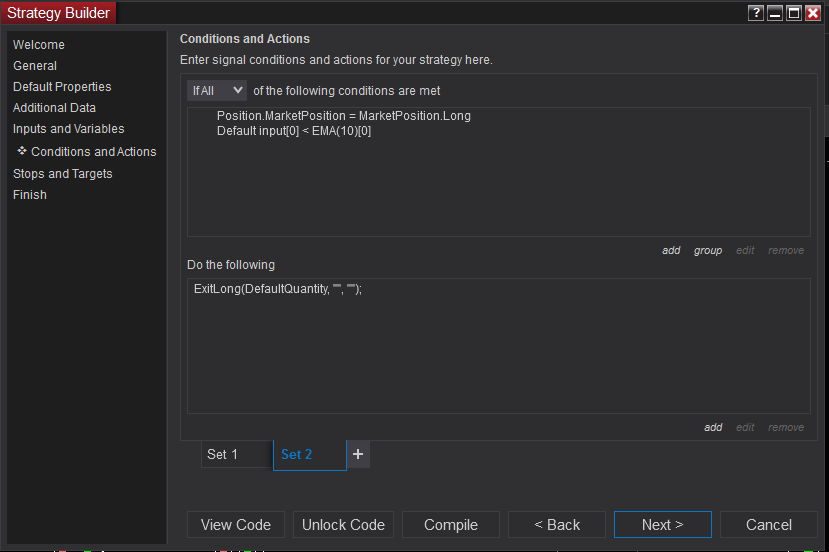
Task: Click add link under actions list
Action: tap(713, 427)
